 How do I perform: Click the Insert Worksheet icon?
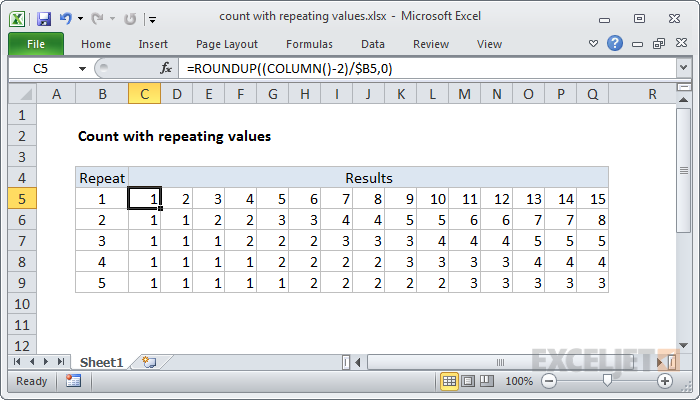149,362
